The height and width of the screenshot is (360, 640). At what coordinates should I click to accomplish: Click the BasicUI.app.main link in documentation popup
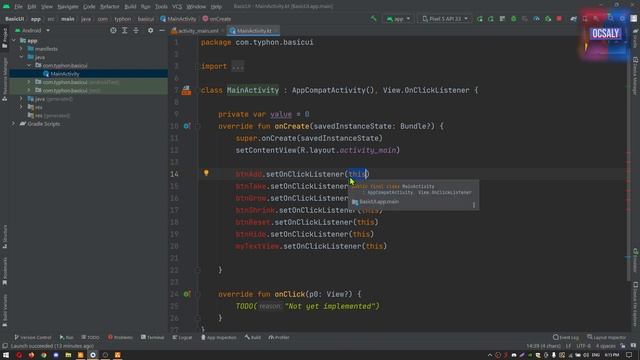(x=379, y=202)
